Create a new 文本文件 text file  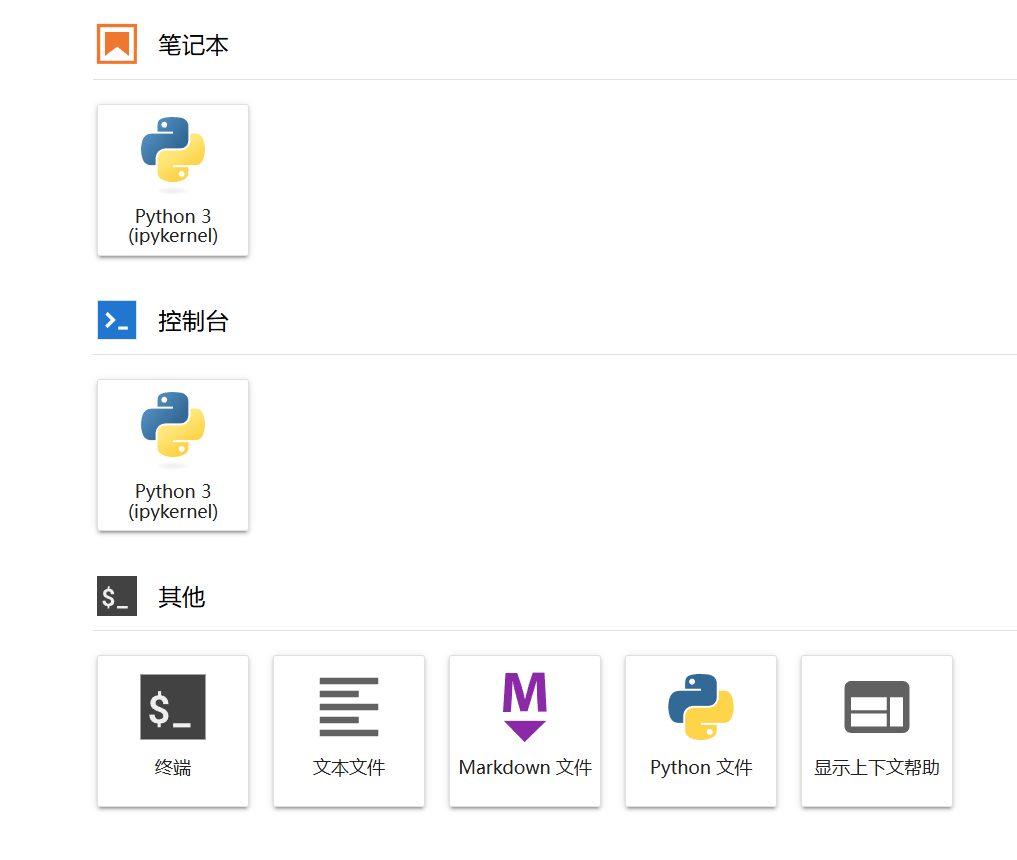point(349,731)
